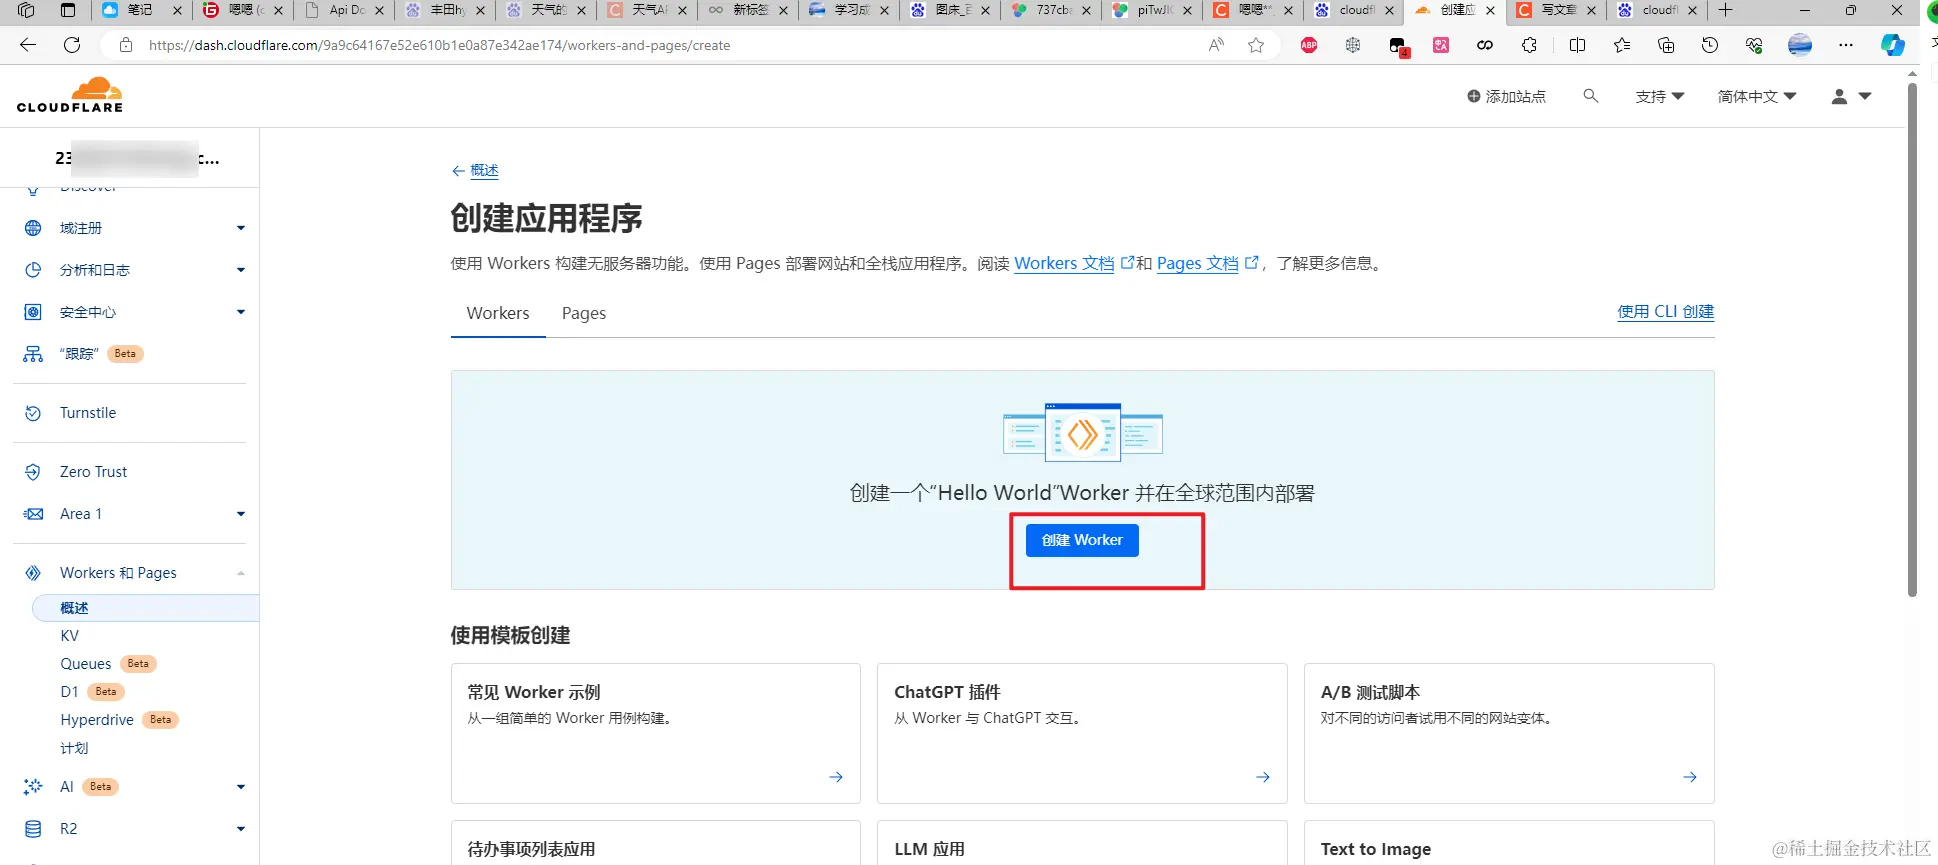1938x865 pixels.
Task: Select KV in the sidebar
Action: [x=70, y=636]
